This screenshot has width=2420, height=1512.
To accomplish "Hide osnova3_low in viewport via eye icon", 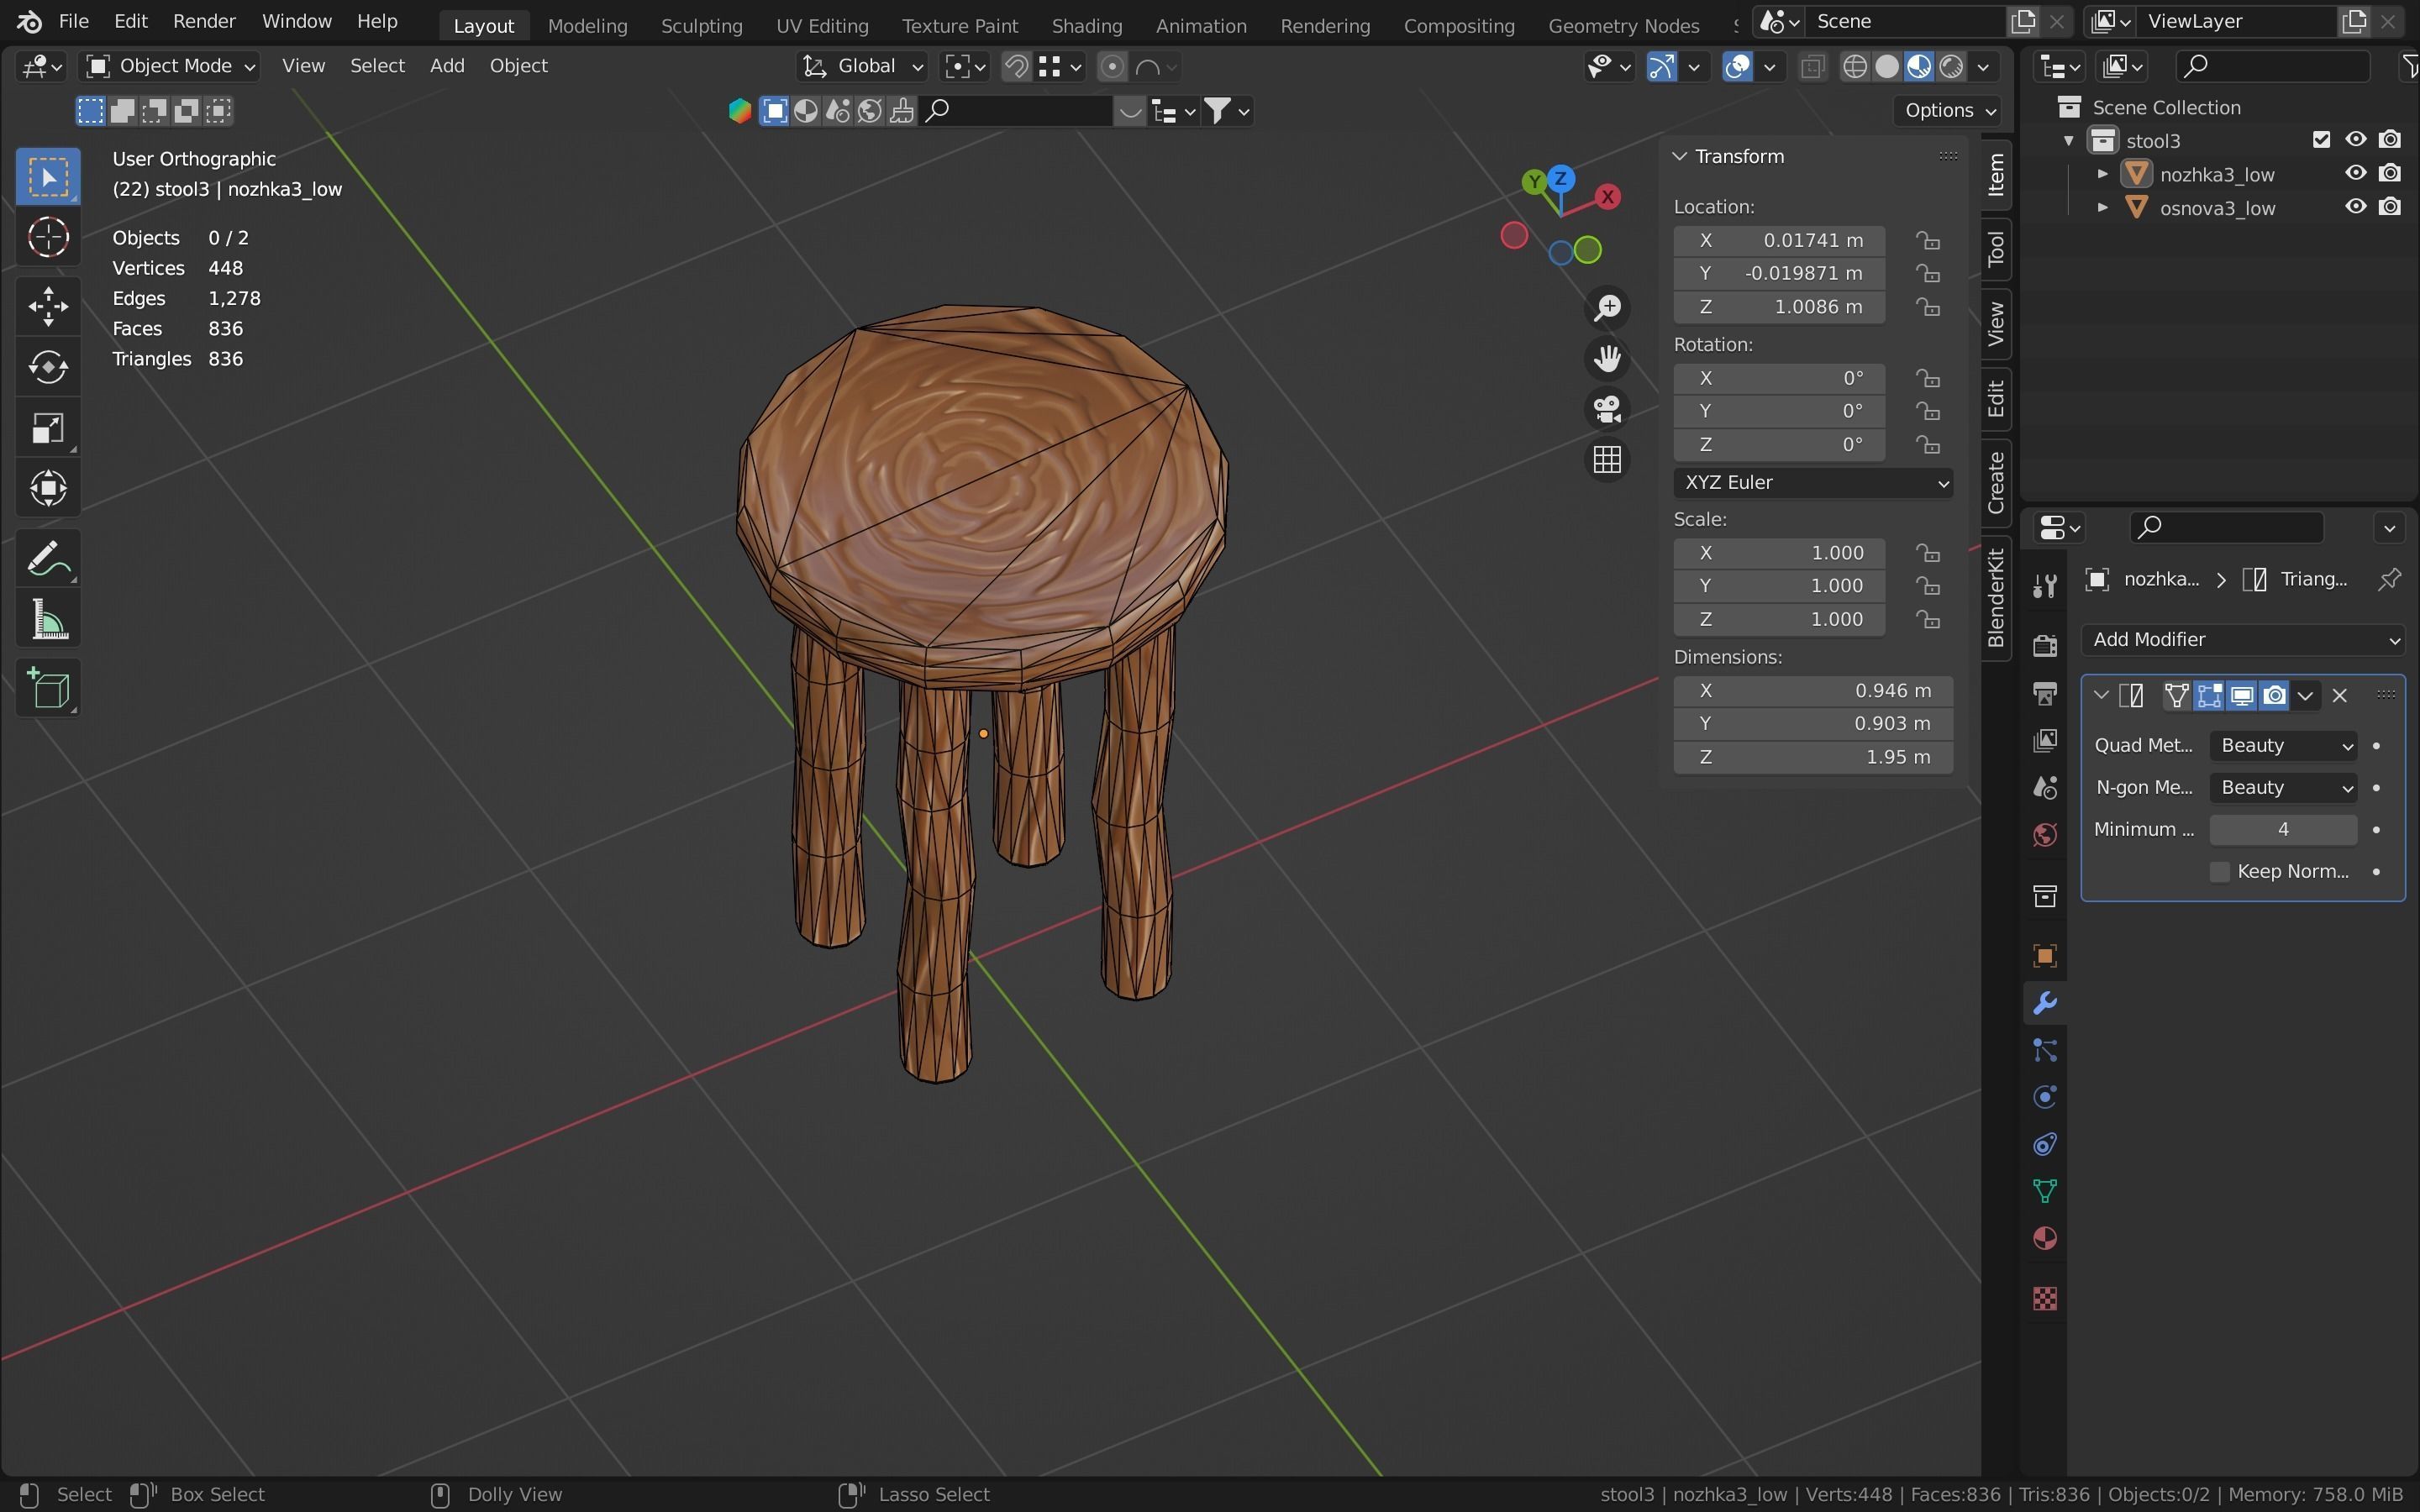I will (x=2356, y=207).
